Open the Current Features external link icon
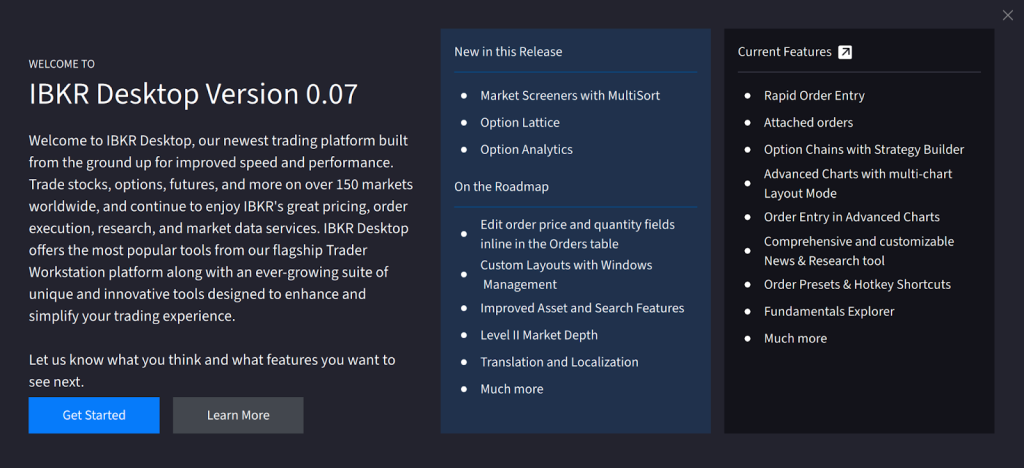 pyautogui.click(x=845, y=52)
